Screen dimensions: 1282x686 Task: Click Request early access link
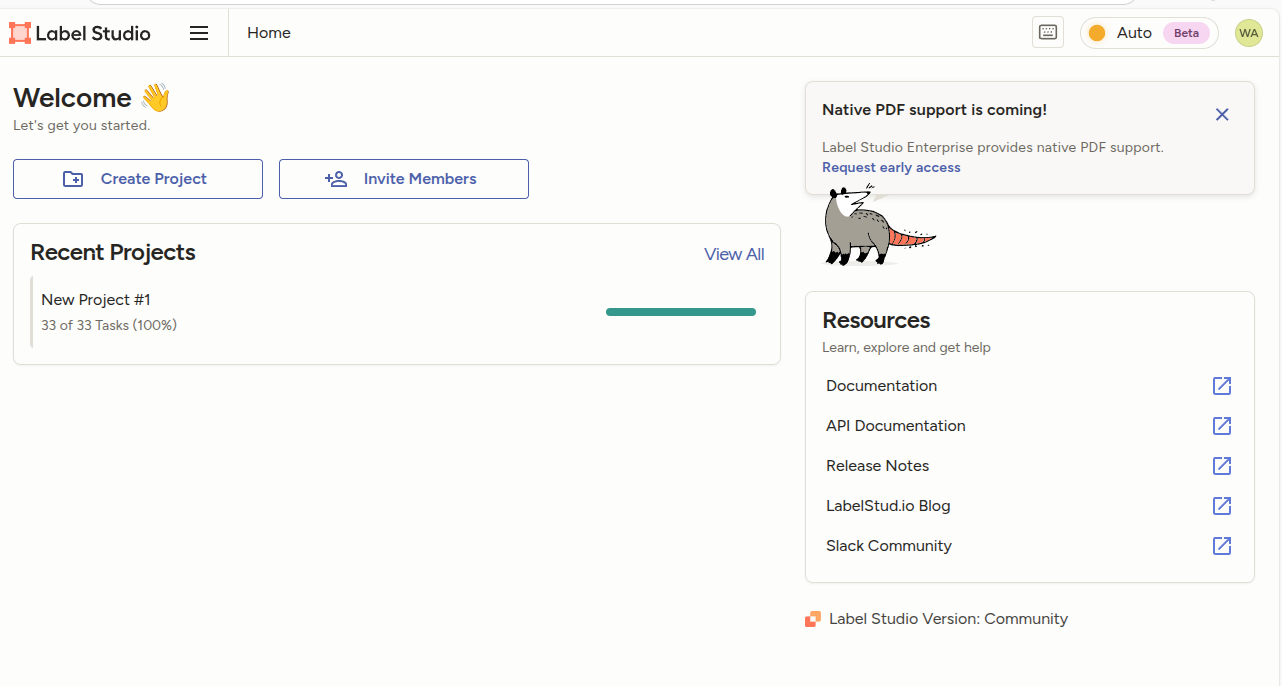tap(891, 168)
